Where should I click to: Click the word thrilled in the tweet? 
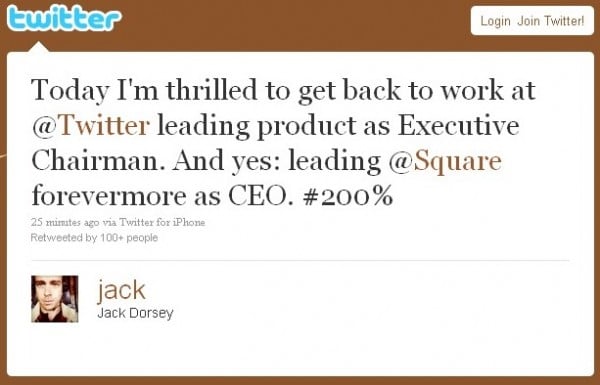(x=211, y=90)
